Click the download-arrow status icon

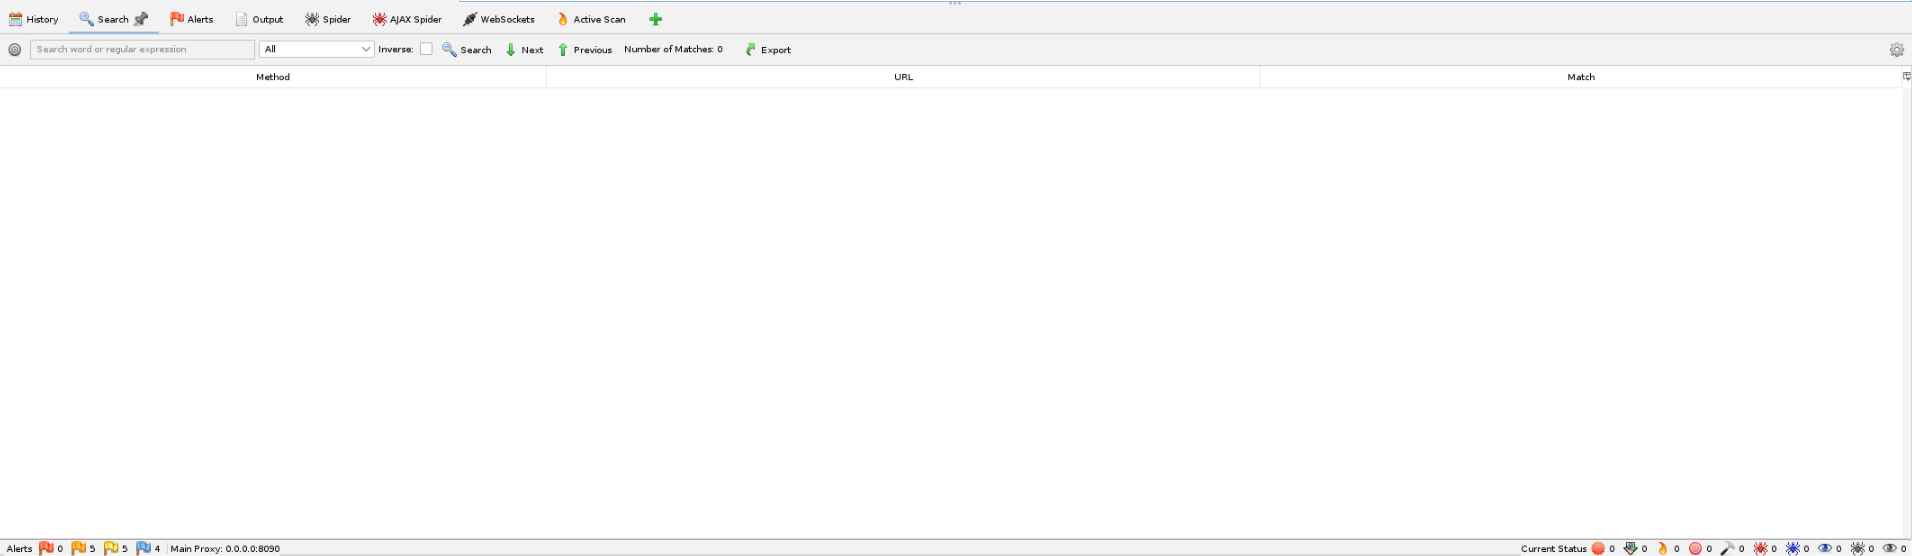1630,548
